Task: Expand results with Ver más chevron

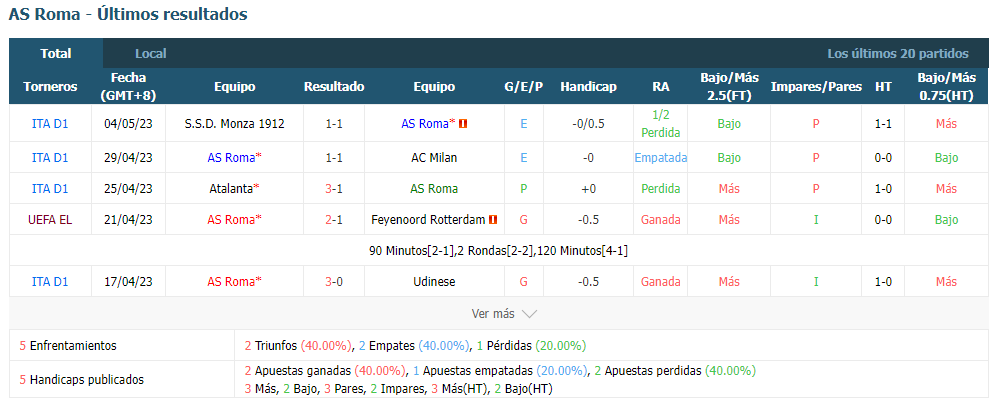Action: (x=504, y=313)
